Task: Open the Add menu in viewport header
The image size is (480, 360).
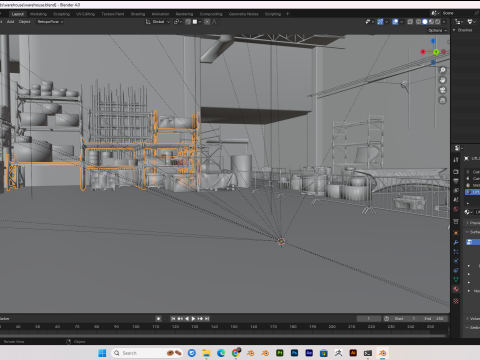Action: (10, 22)
